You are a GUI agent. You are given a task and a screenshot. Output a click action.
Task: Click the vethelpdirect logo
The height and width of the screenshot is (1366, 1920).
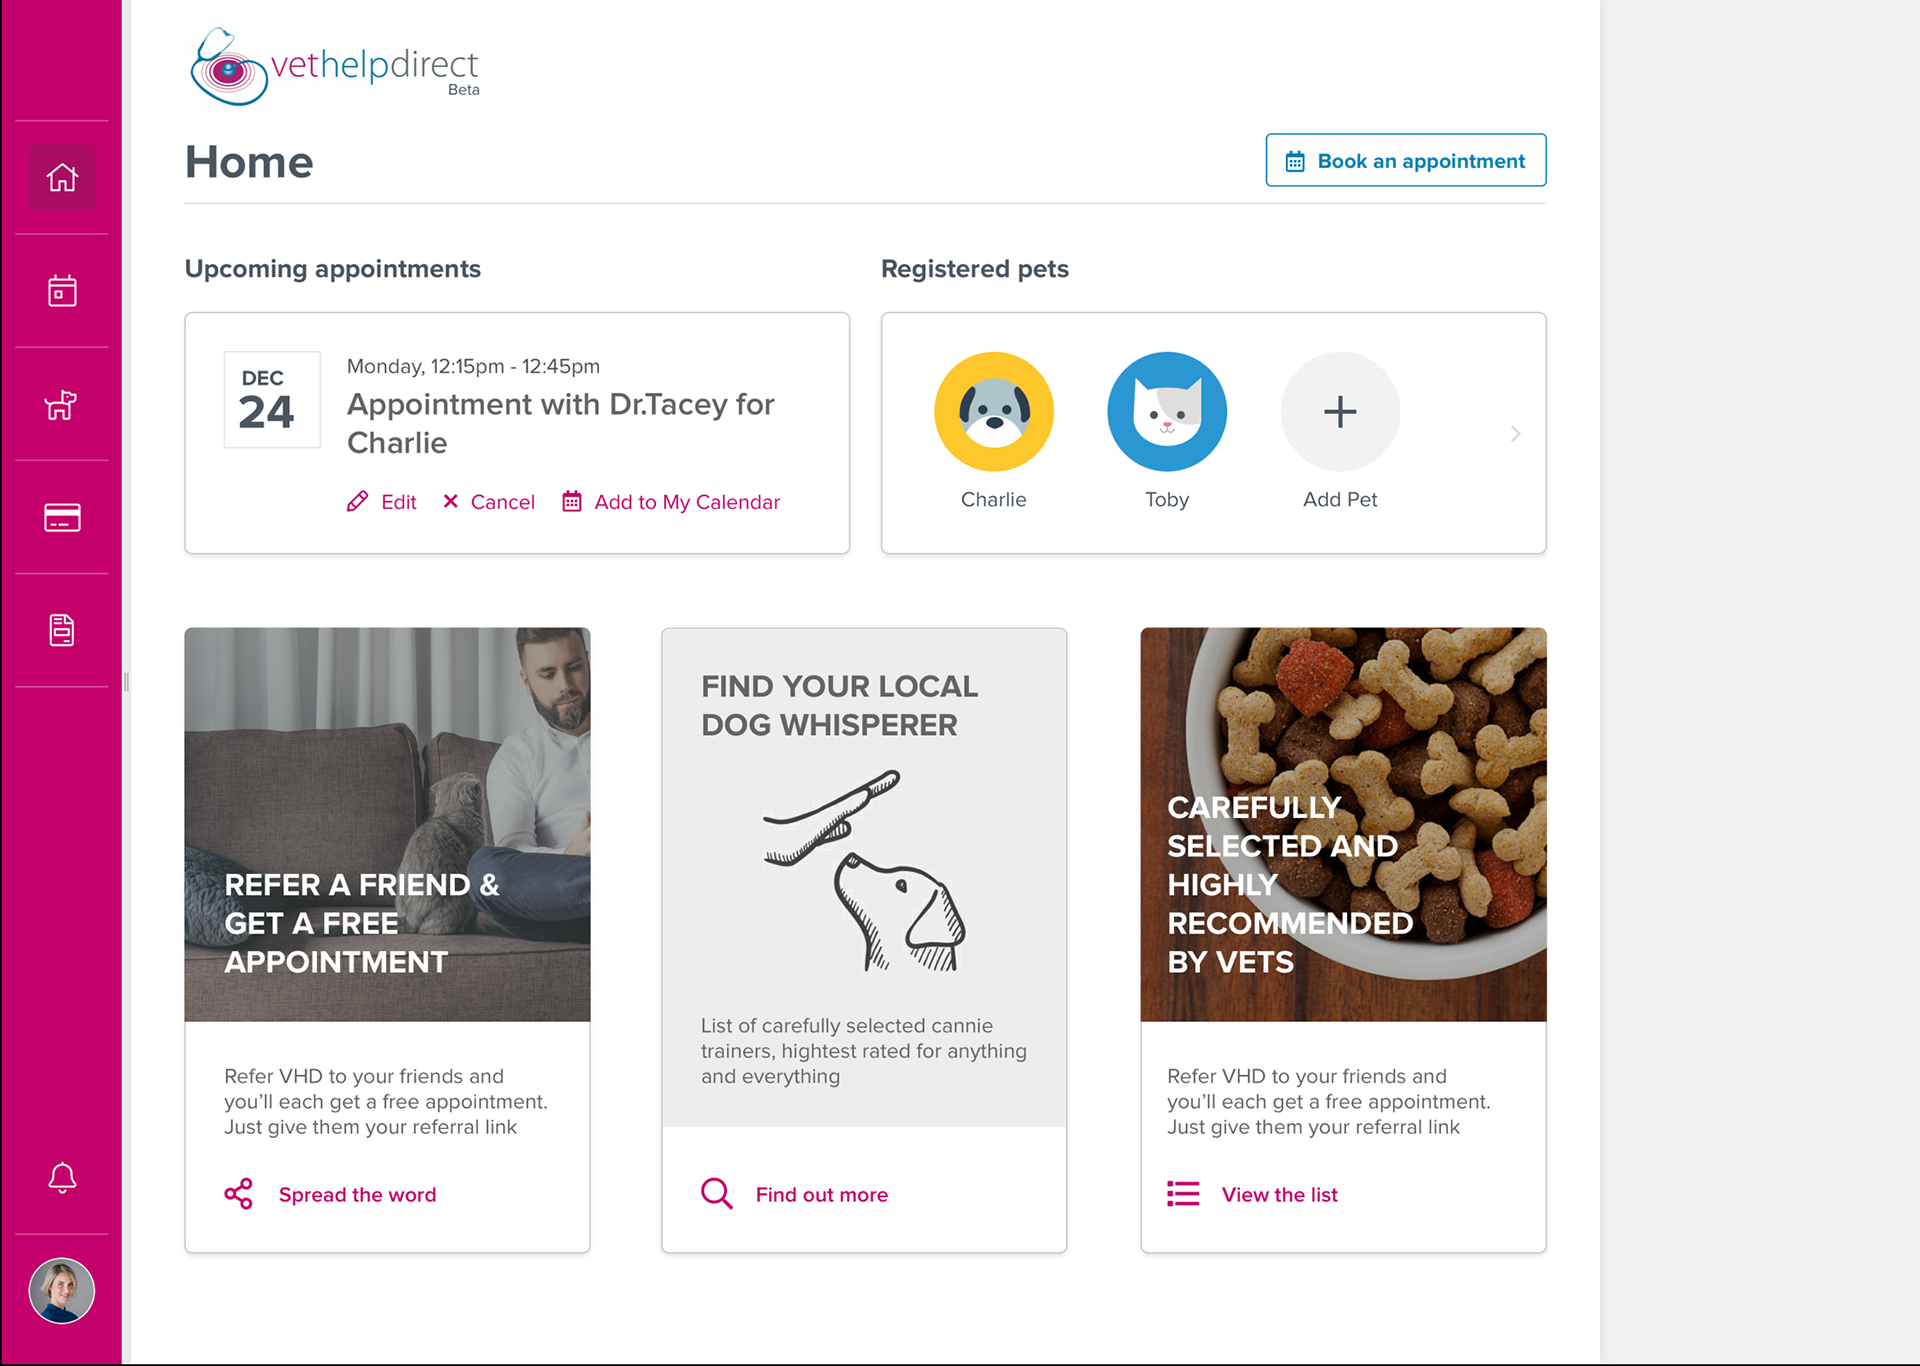coord(334,67)
